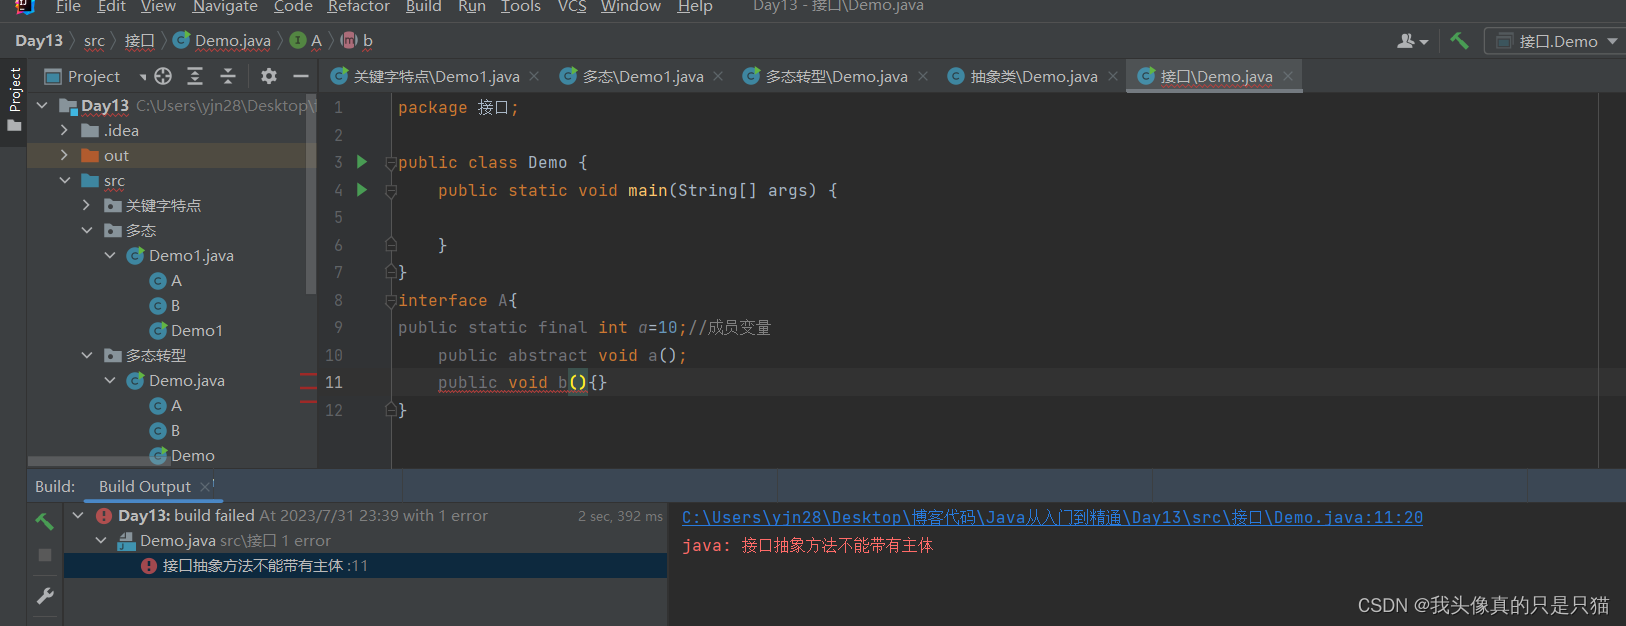Click Demo.java in the breadcrumb bar
Viewport: 1626px width, 626px height.
(x=222, y=41)
